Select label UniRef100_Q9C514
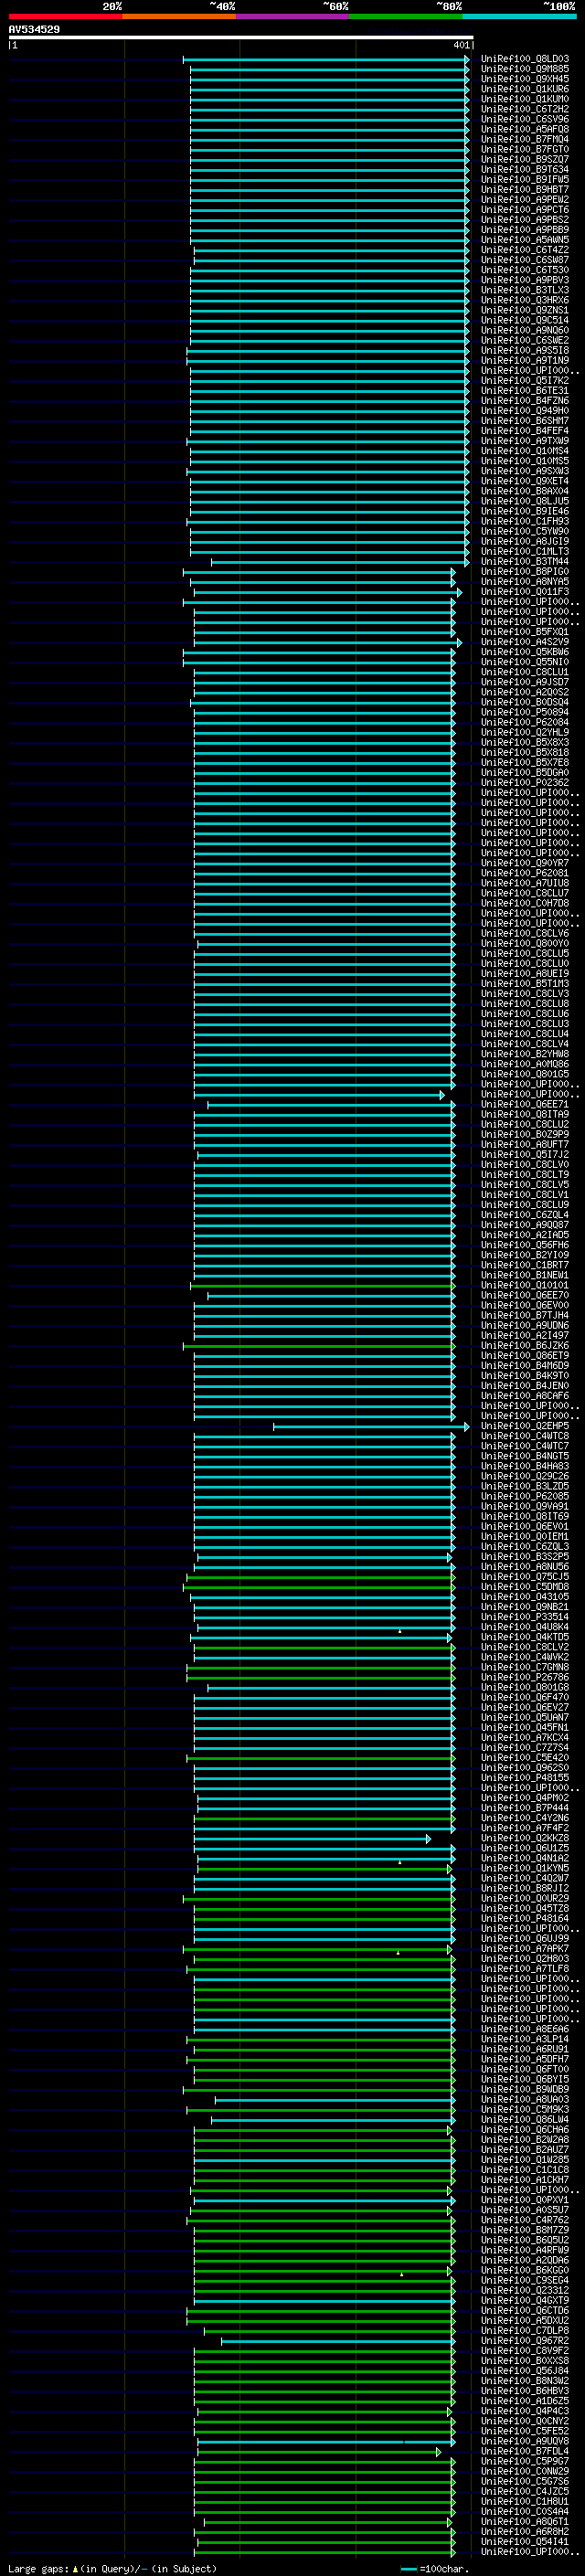Viewport: 585px width, 2576px height. 525,321
